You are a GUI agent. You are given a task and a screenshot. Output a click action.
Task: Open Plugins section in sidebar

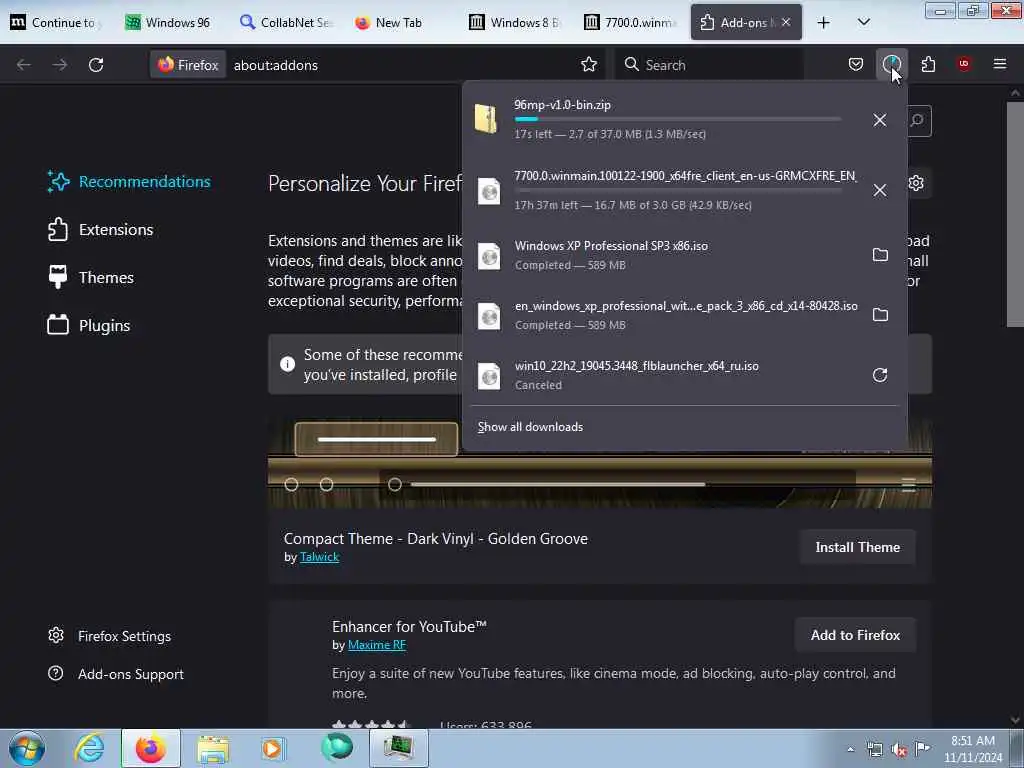tap(89, 325)
